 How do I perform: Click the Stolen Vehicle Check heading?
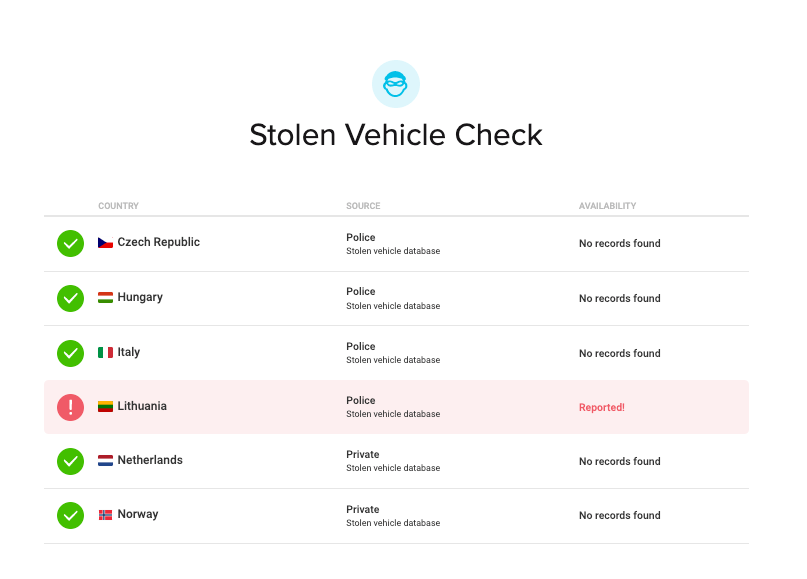[396, 135]
